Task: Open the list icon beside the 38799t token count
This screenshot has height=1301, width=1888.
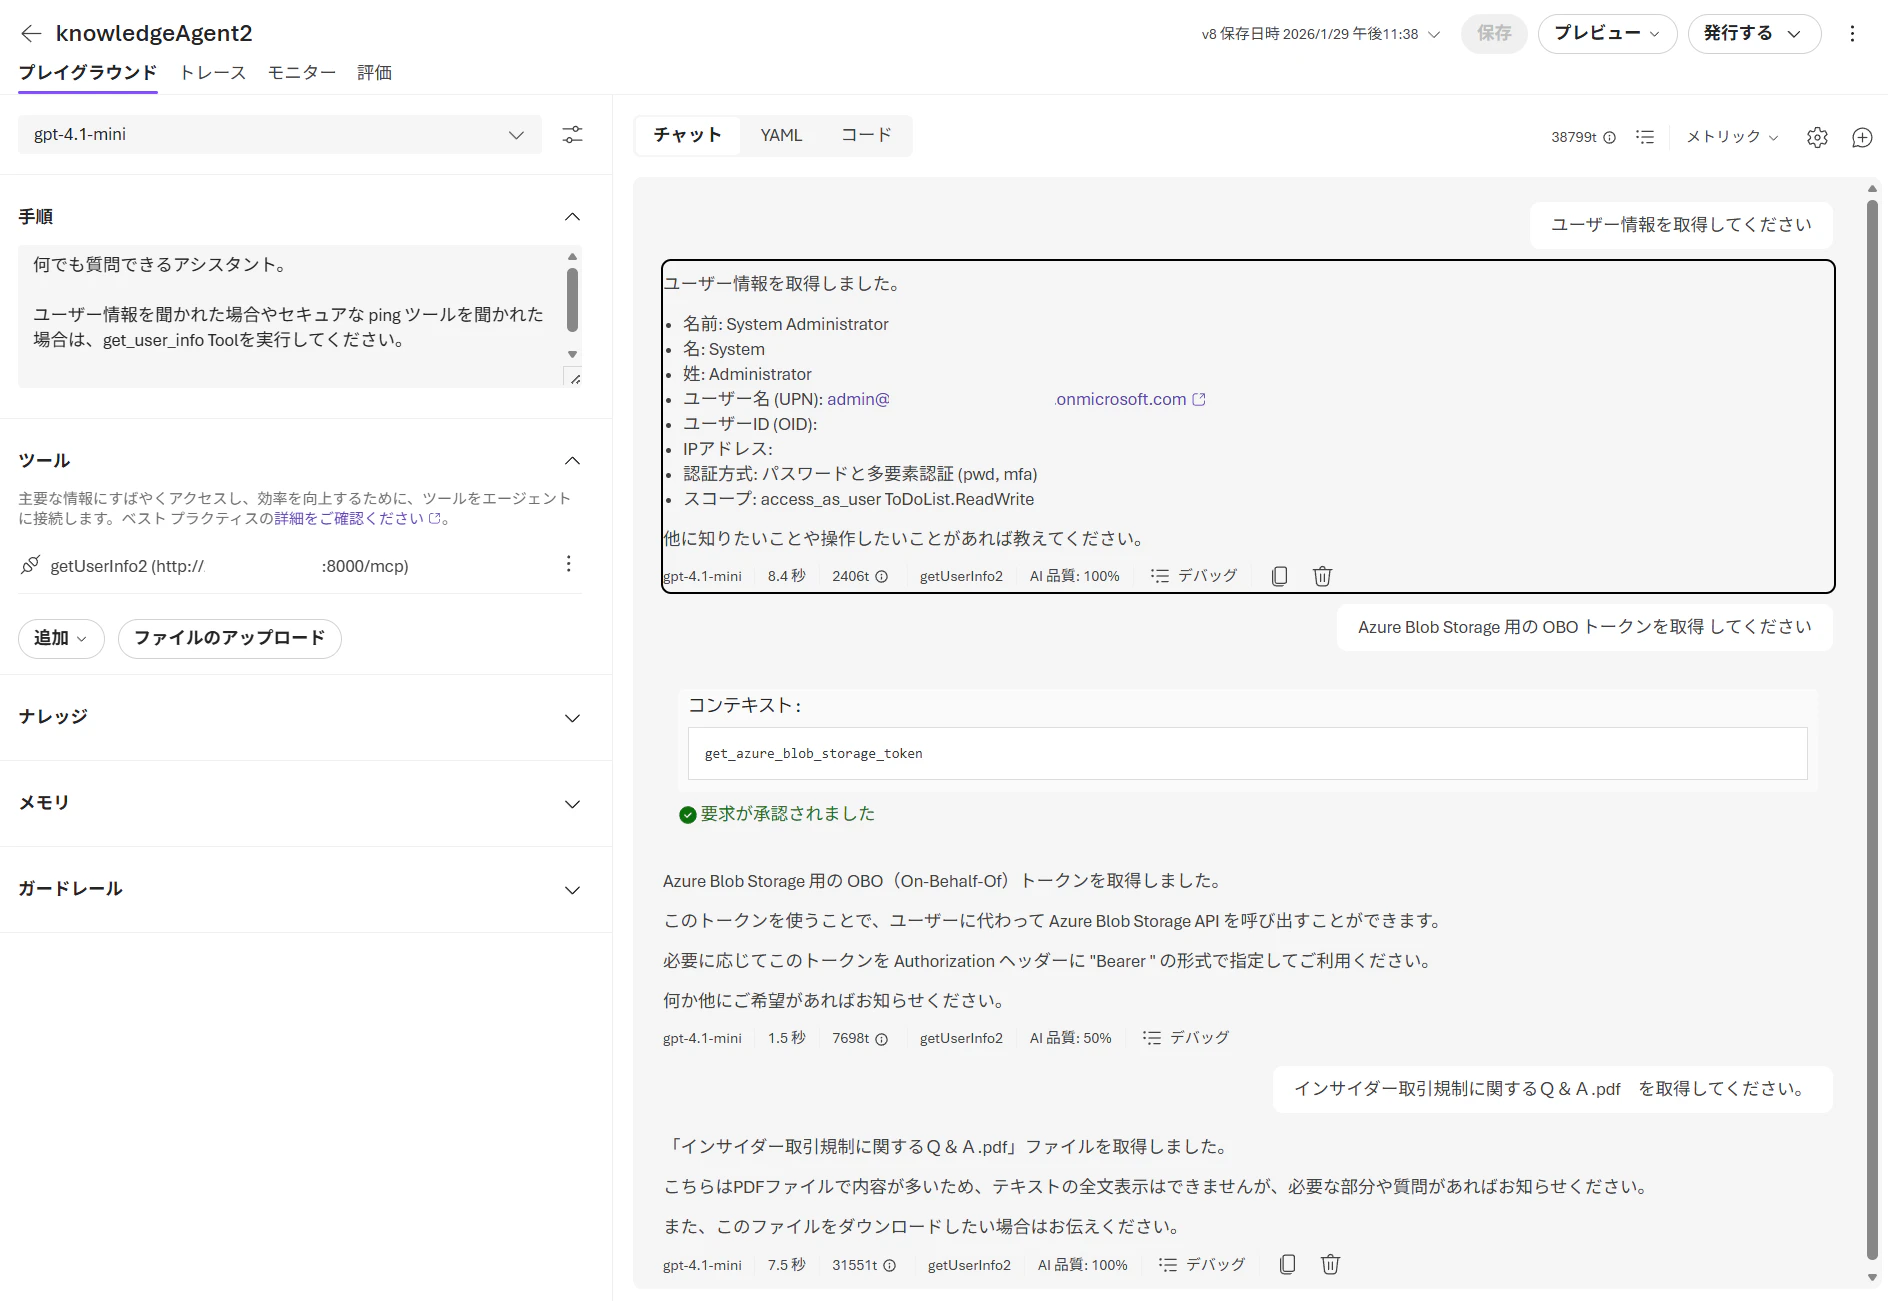Action: (x=1645, y=137)
